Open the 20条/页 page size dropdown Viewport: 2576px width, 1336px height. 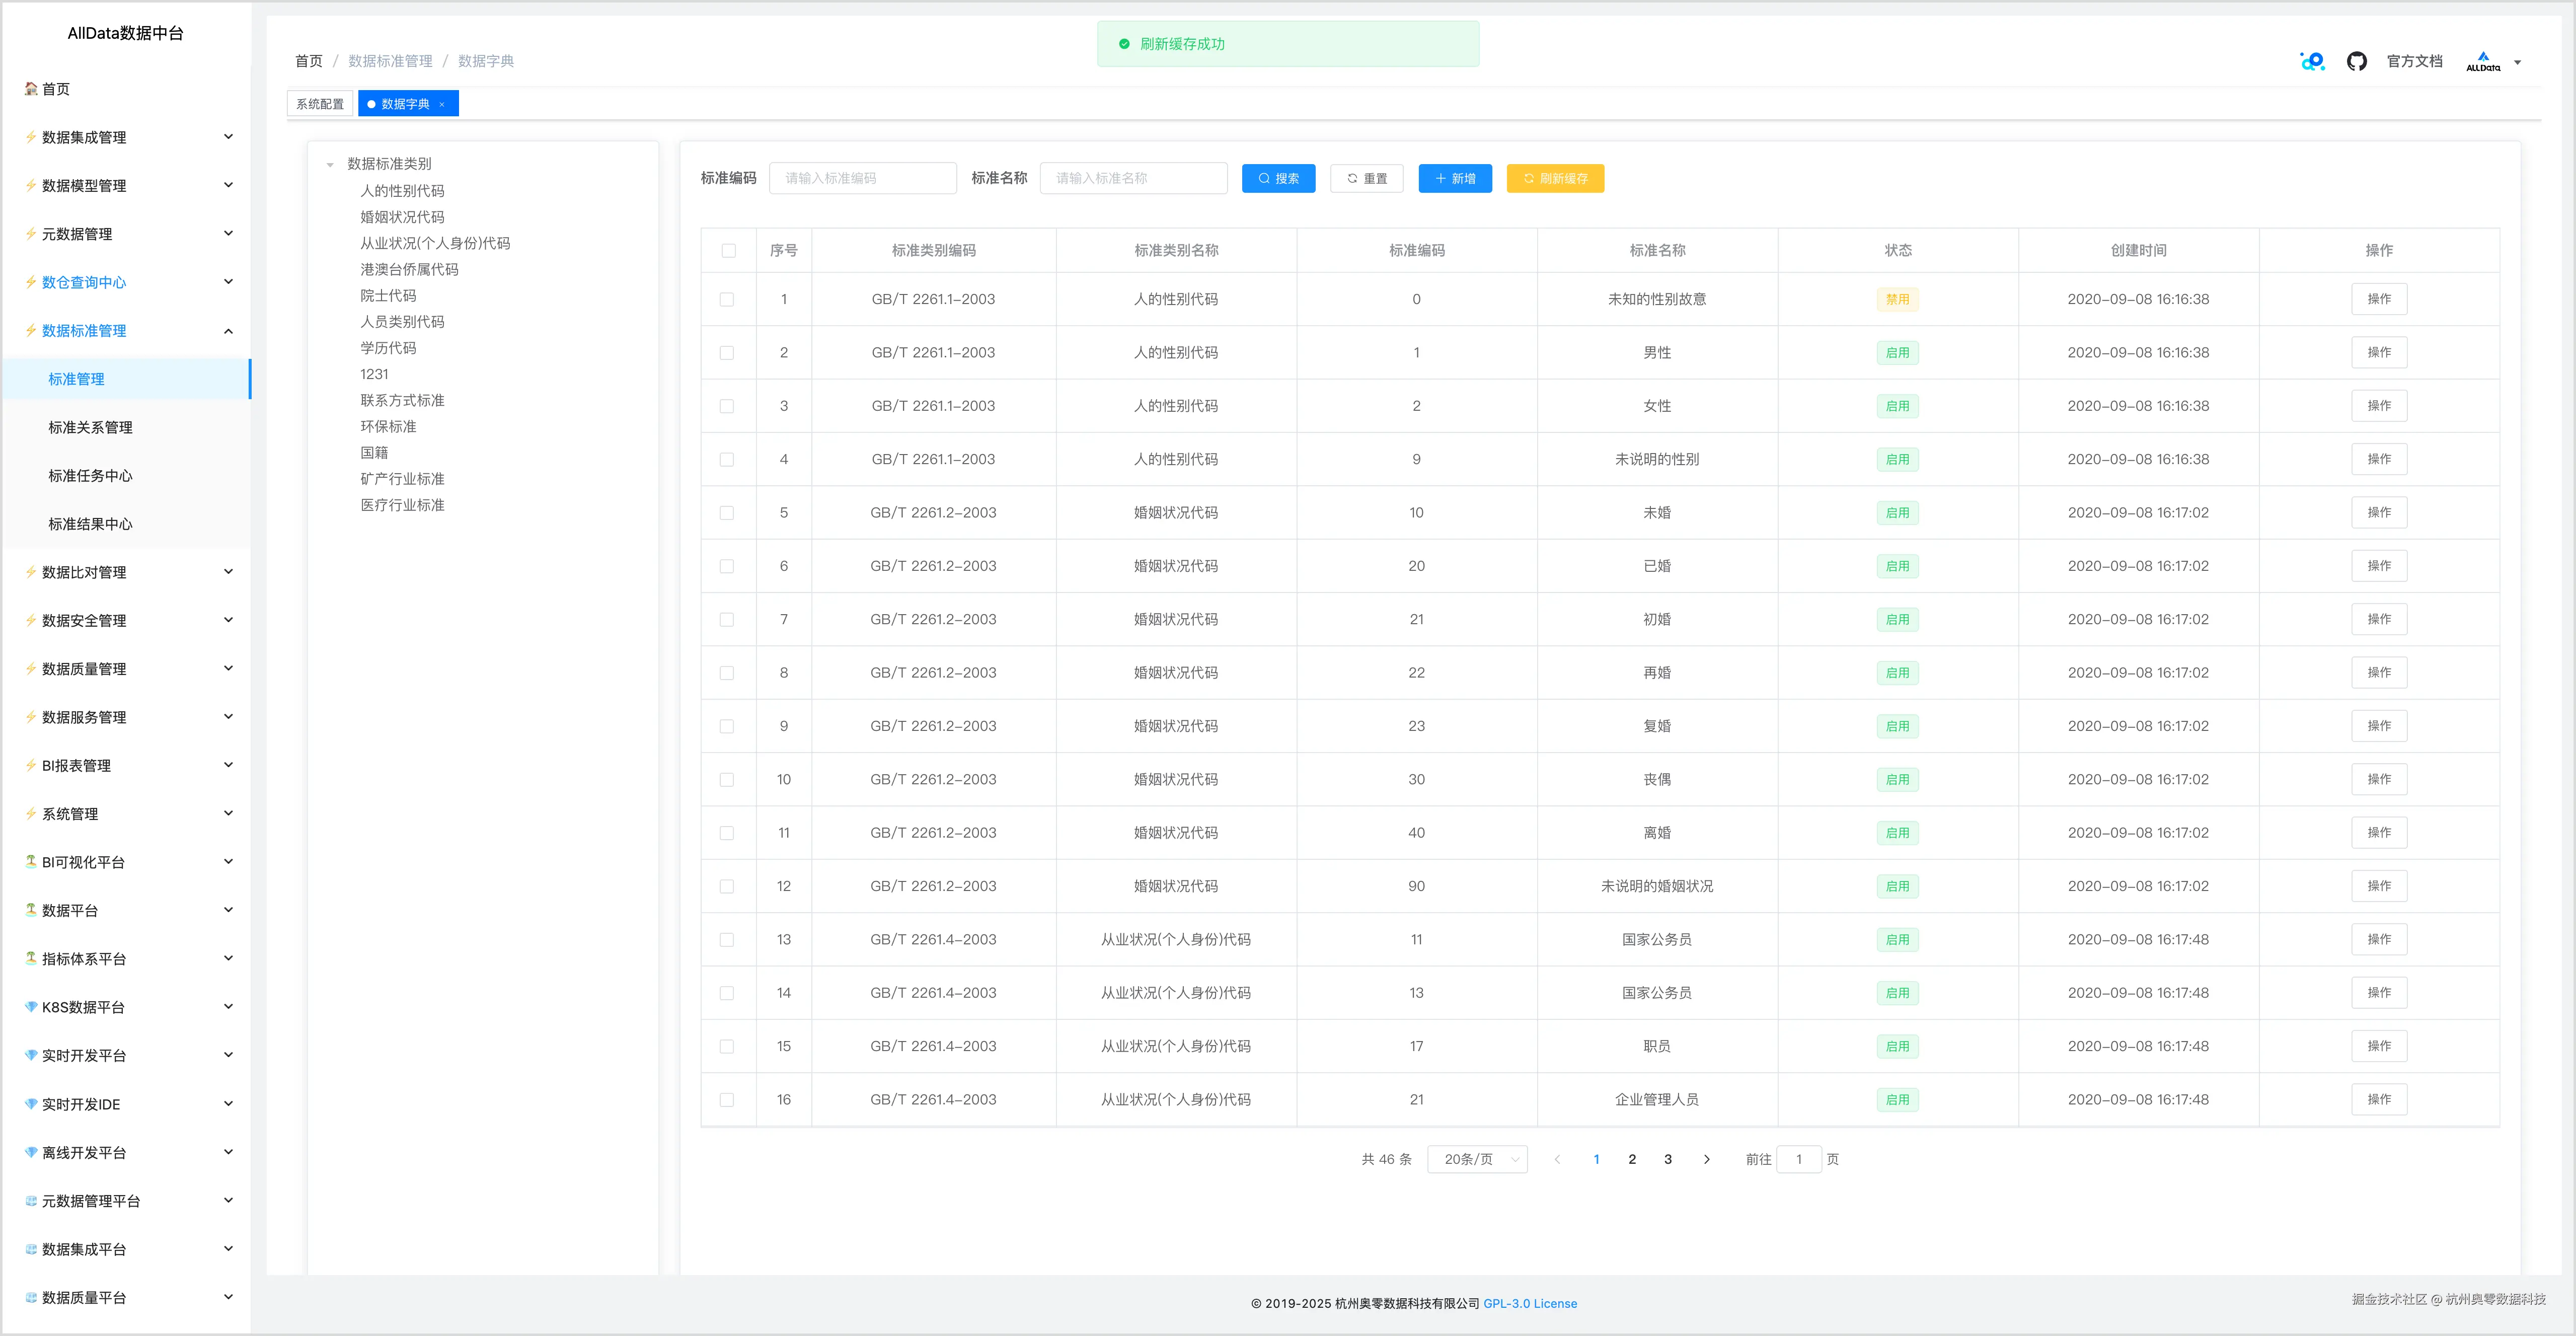(x=1477, y=1159)
